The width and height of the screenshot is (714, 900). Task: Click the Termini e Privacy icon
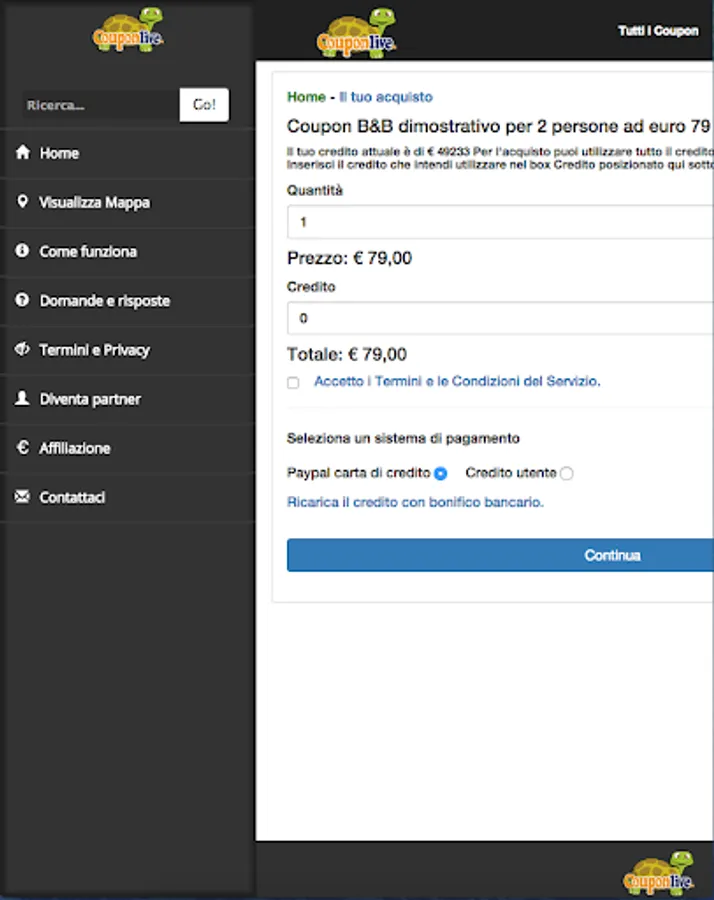22,349
